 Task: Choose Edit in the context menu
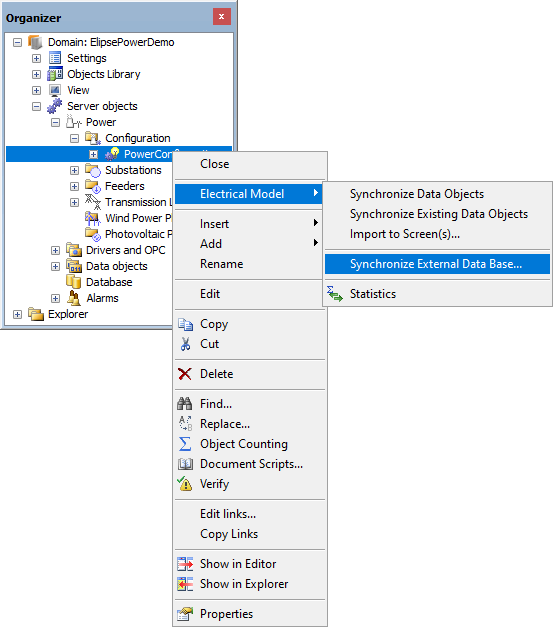(x=250, y=294)
